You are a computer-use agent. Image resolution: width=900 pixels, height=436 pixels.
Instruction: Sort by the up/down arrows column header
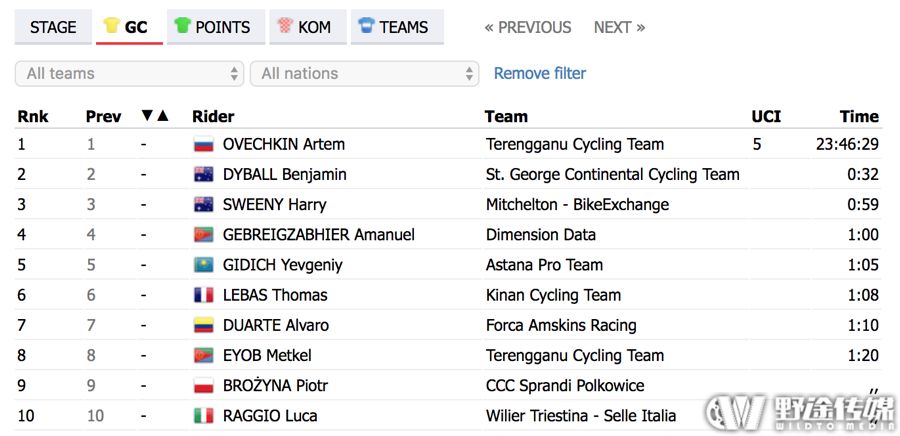click(155, 116)
